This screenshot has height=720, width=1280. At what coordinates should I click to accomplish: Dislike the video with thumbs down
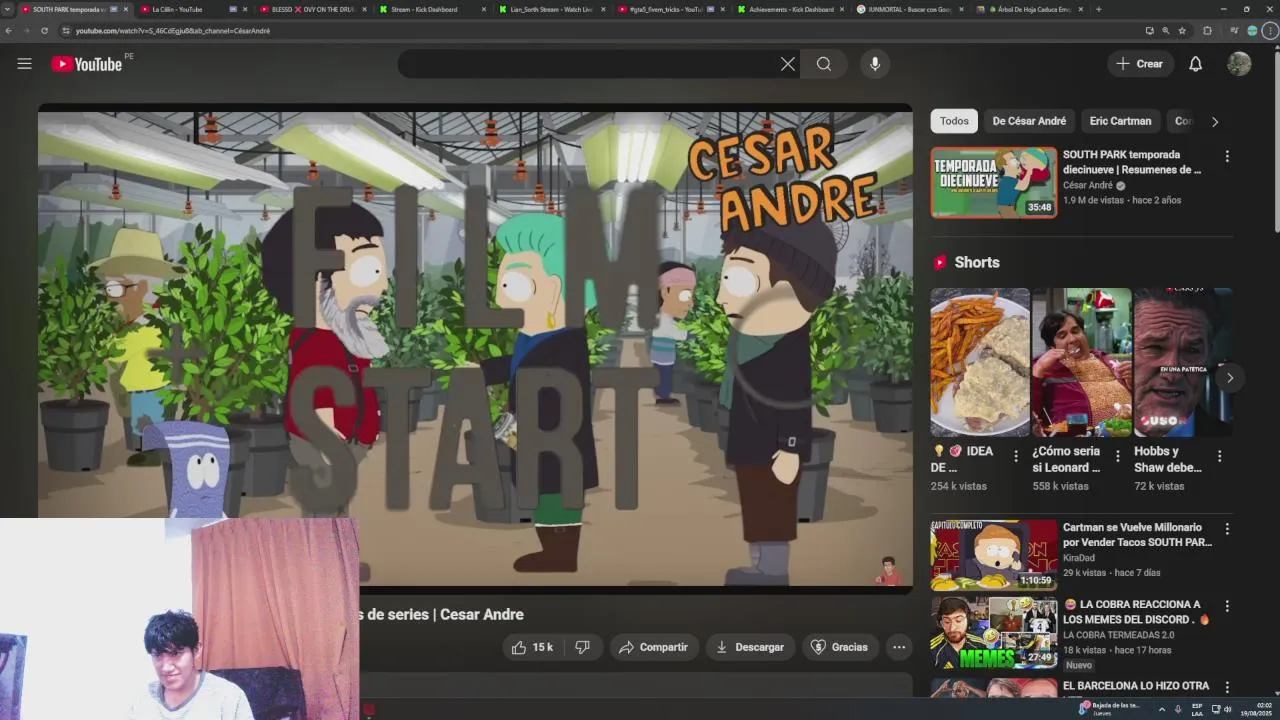coord(583,647)
